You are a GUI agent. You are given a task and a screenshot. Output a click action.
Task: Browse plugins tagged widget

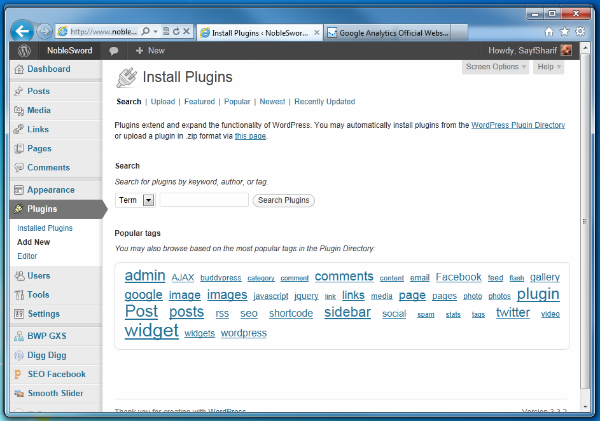(152, 331)
